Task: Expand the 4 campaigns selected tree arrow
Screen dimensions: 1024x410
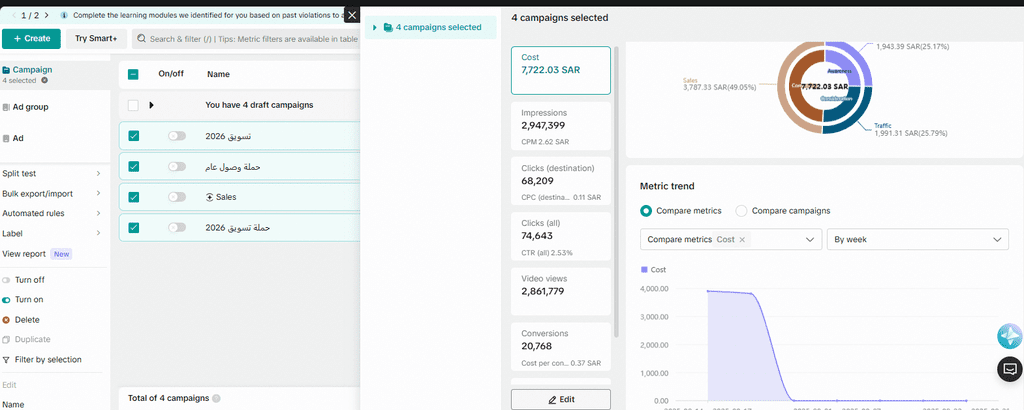Action: click(x=375, y=27)
